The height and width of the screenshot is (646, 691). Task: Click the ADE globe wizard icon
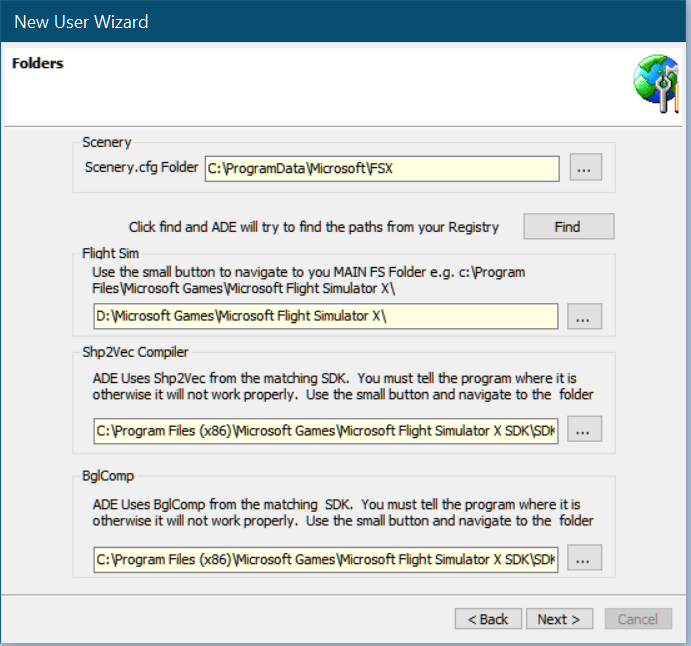click(655, 87)
